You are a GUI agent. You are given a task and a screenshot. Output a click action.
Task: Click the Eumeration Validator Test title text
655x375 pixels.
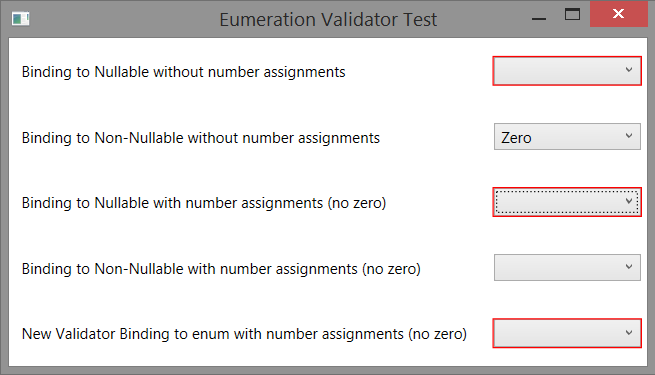click(328, 20)
